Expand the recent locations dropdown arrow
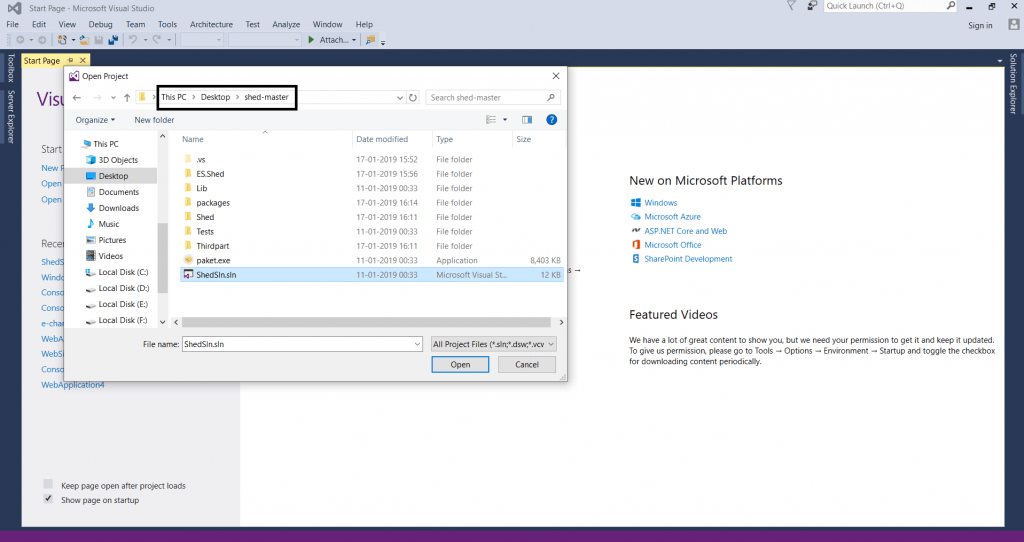The width and height of the screenshot is (1024, 542). click(113, 97)
